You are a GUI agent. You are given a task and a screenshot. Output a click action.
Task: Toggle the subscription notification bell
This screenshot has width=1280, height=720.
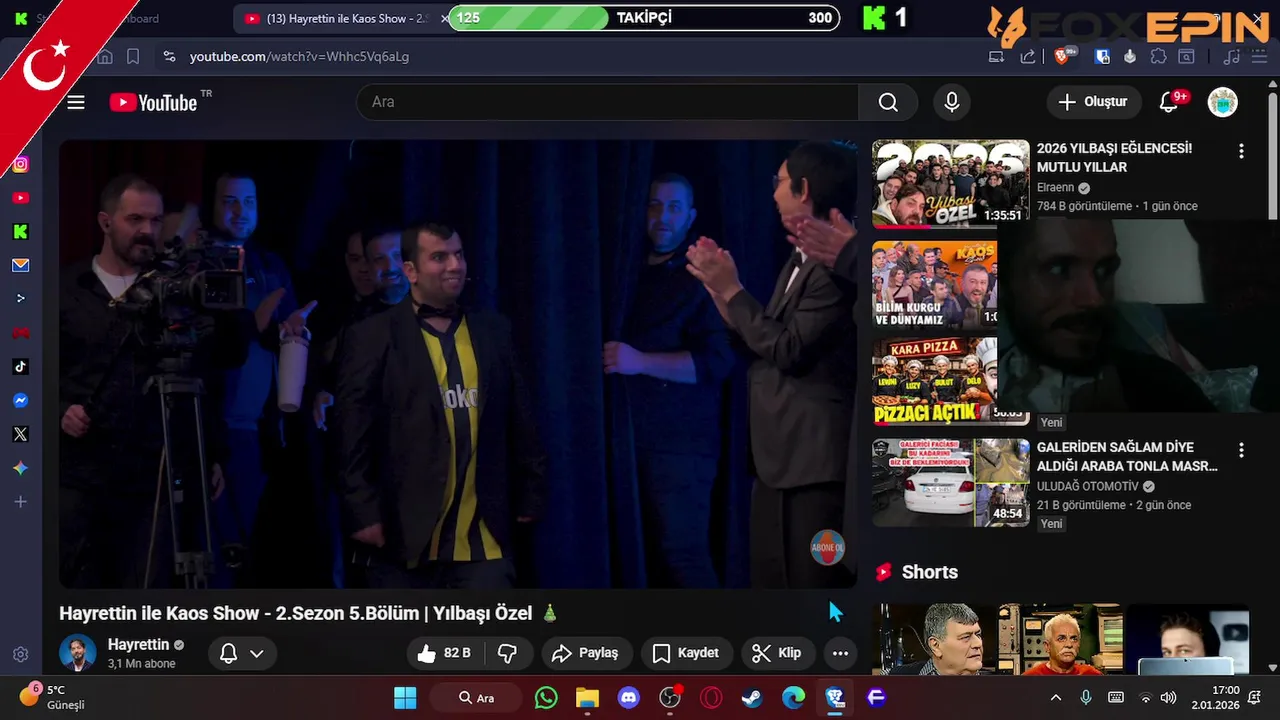(228, 653)
